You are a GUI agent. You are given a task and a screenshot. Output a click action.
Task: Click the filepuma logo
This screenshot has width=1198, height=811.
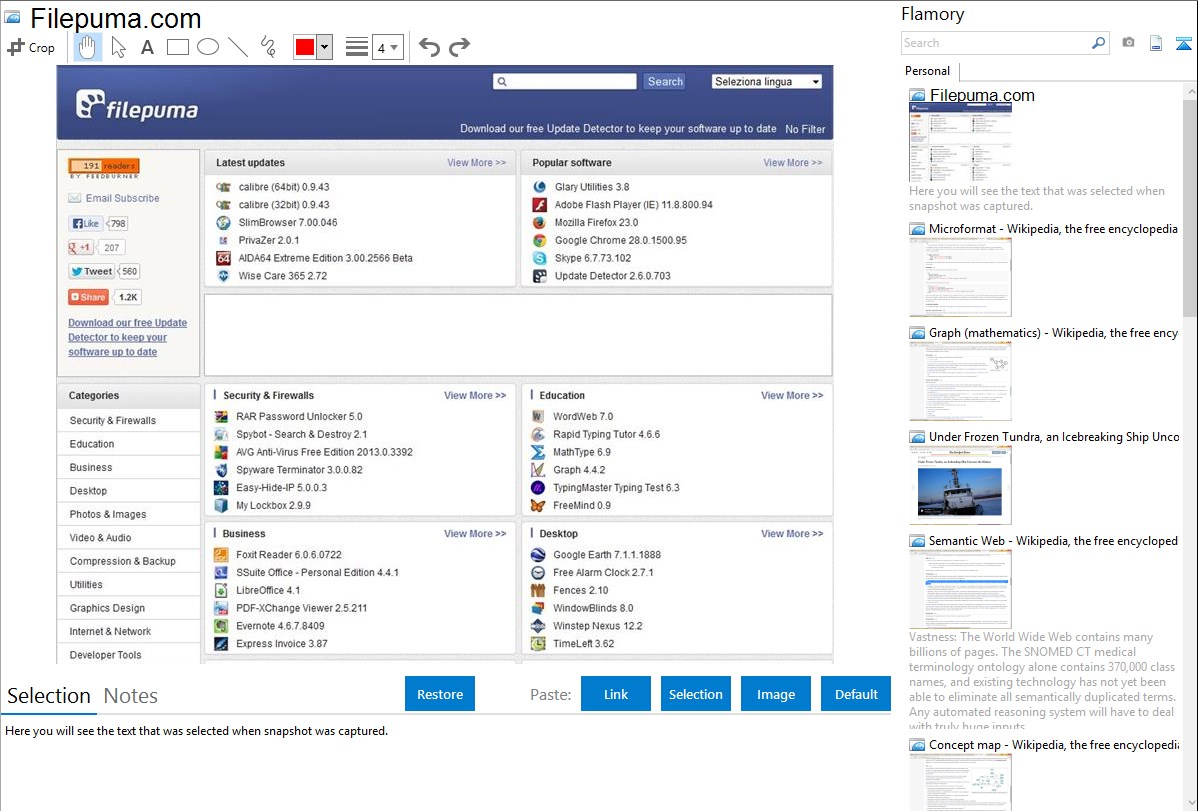[x=137, y=105]
